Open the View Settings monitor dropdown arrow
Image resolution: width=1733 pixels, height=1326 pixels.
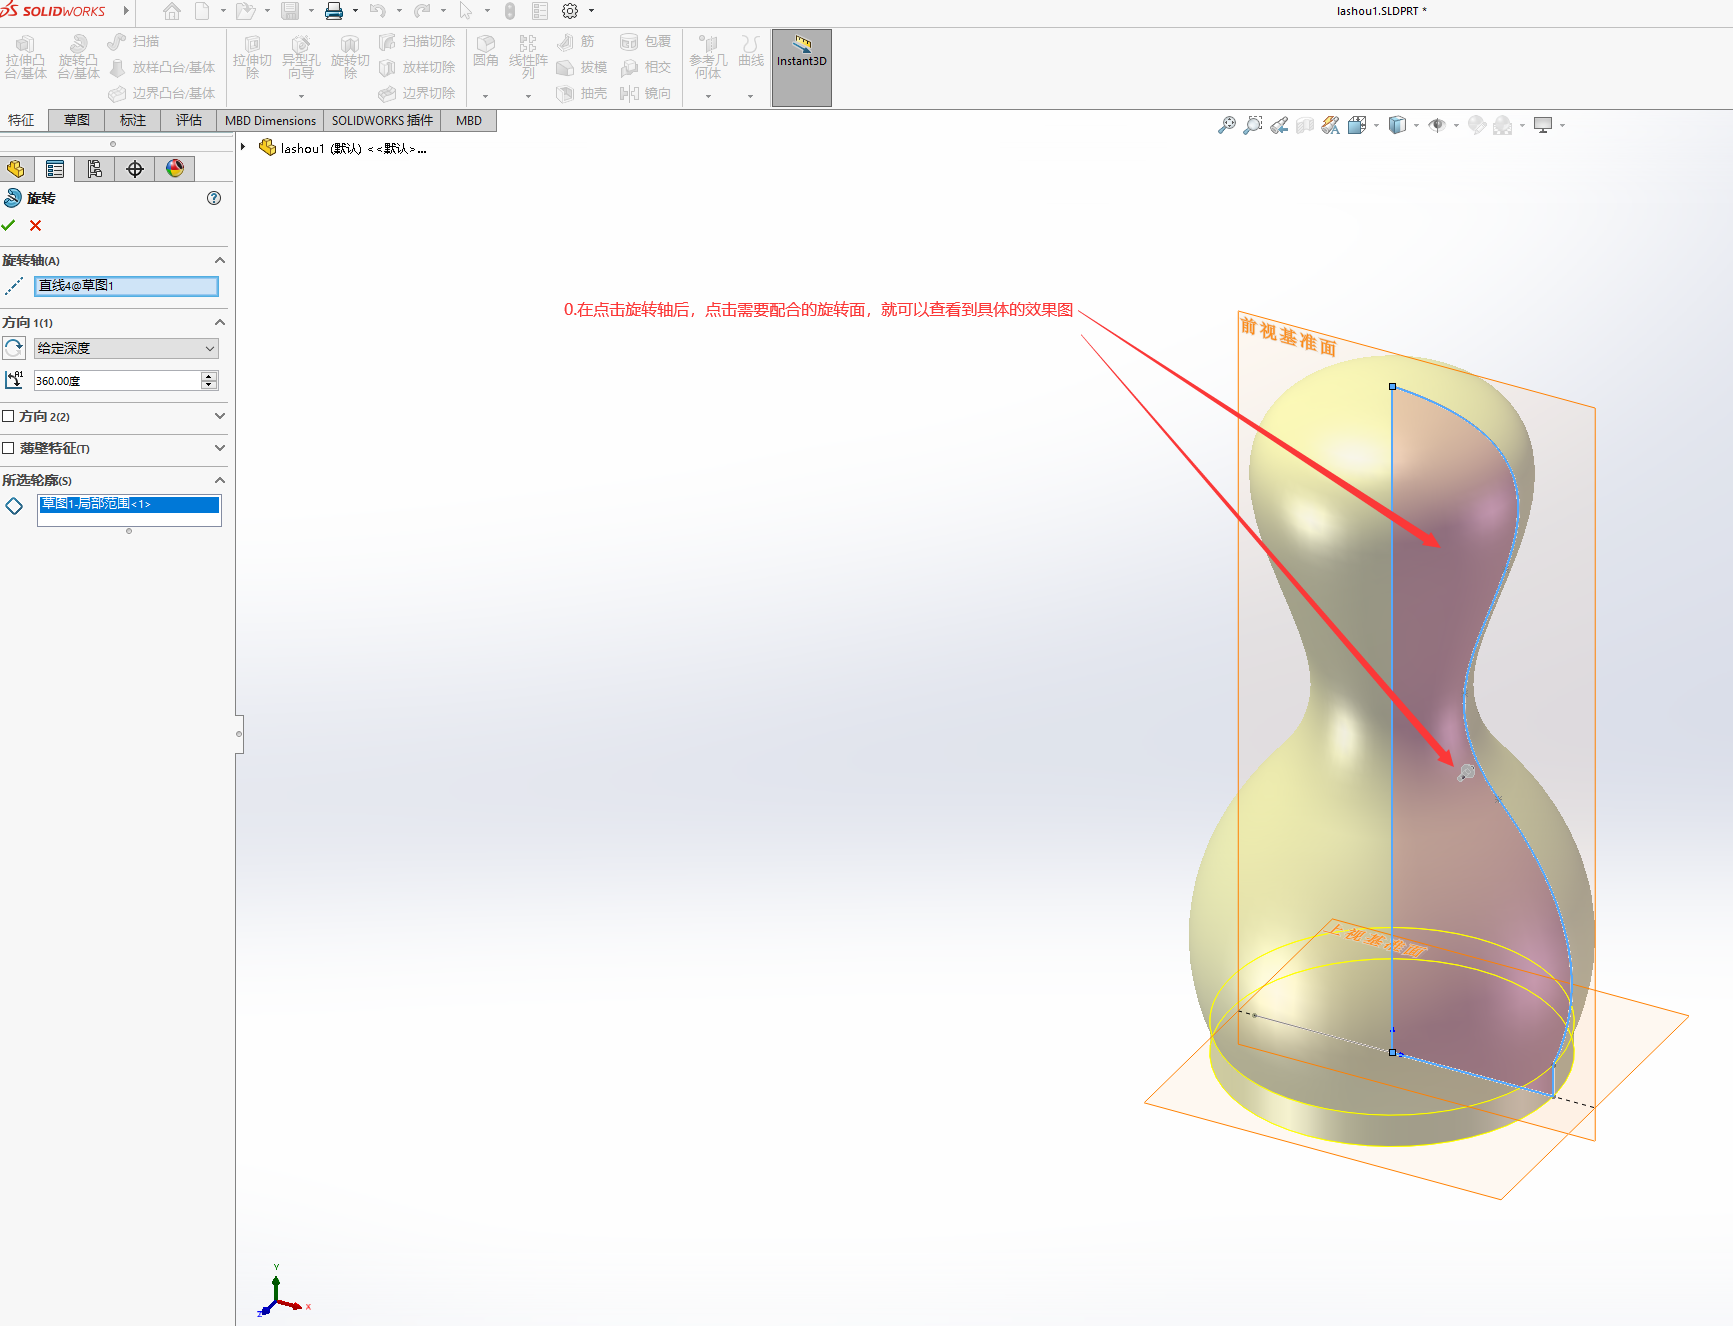[1562, 126]
